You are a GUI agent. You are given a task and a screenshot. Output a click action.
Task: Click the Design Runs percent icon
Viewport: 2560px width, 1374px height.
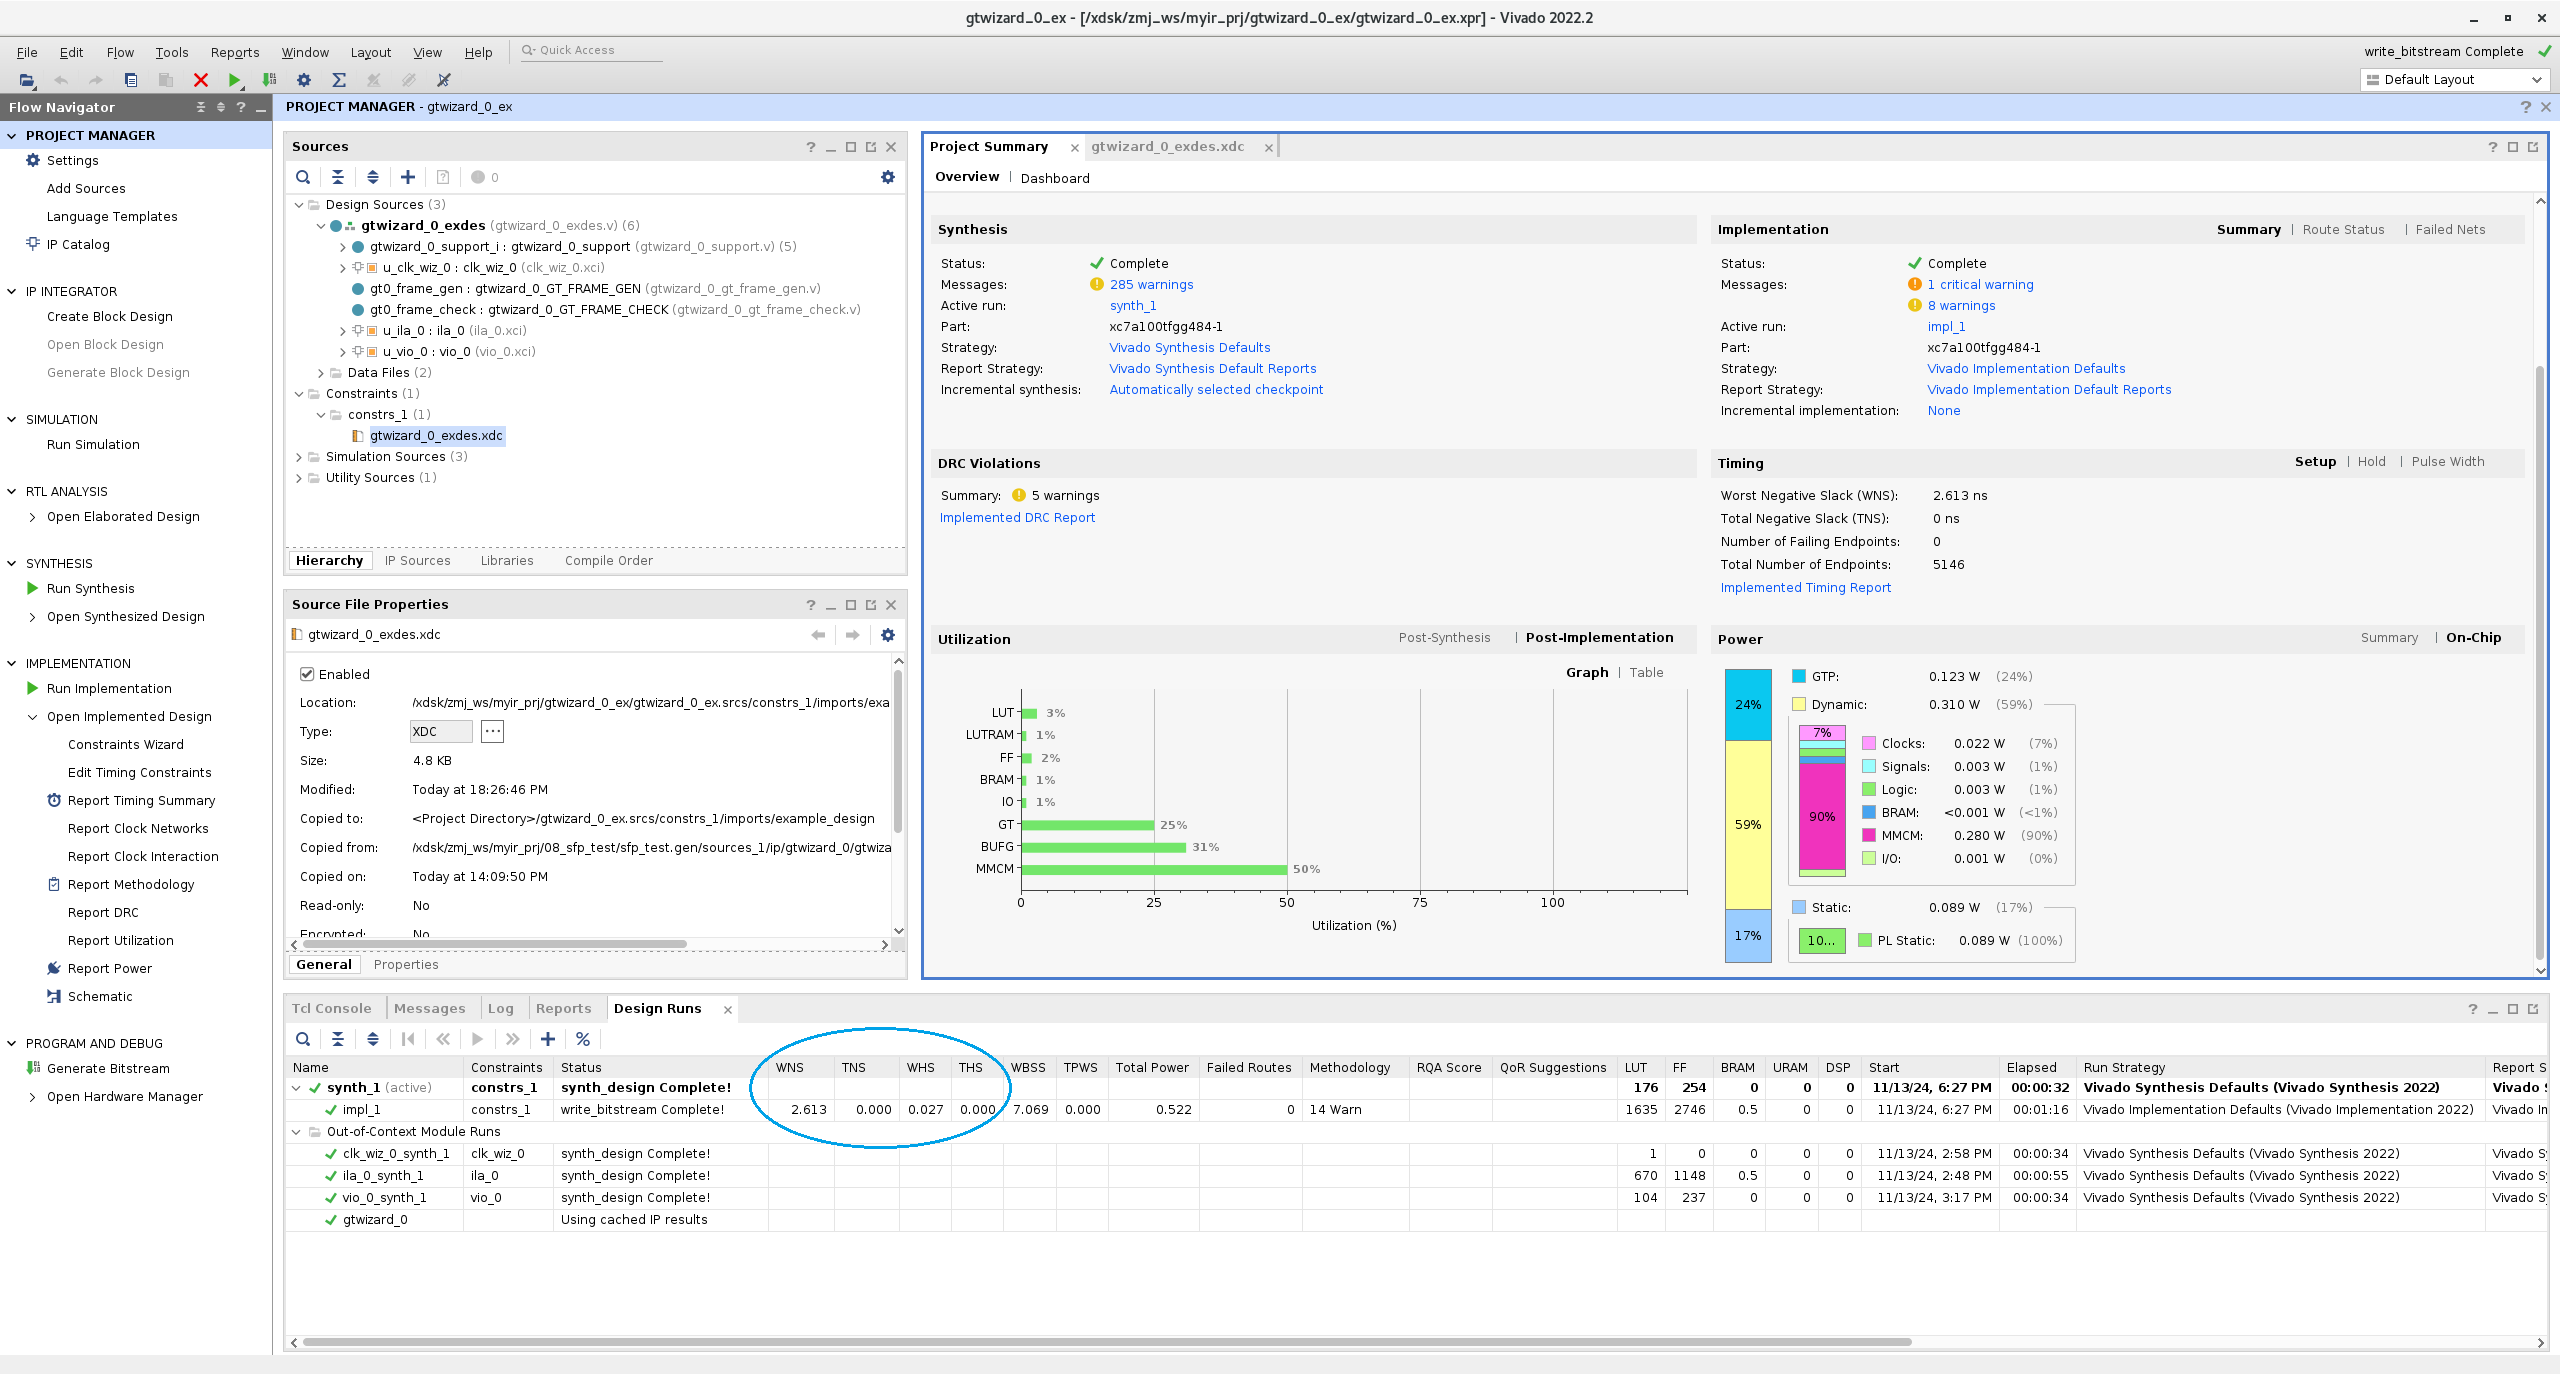click(583, 1039)
